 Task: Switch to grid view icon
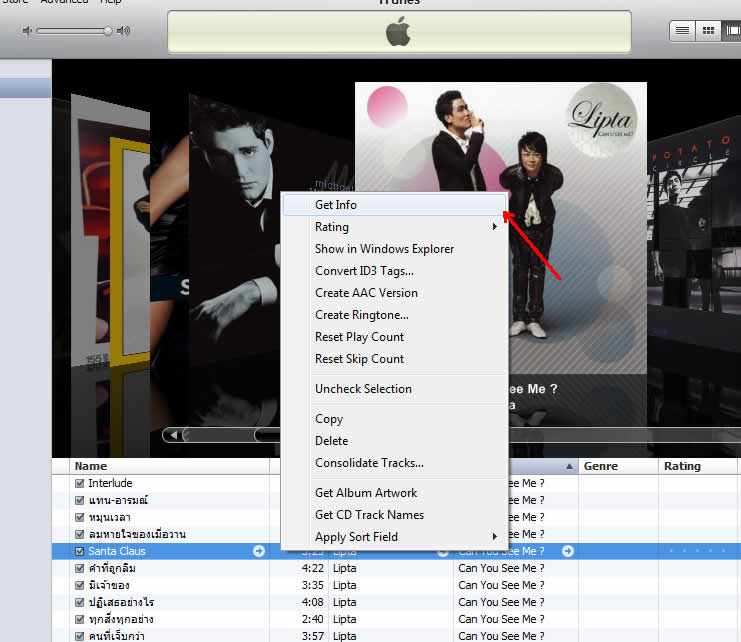click(x=708, y=31)
